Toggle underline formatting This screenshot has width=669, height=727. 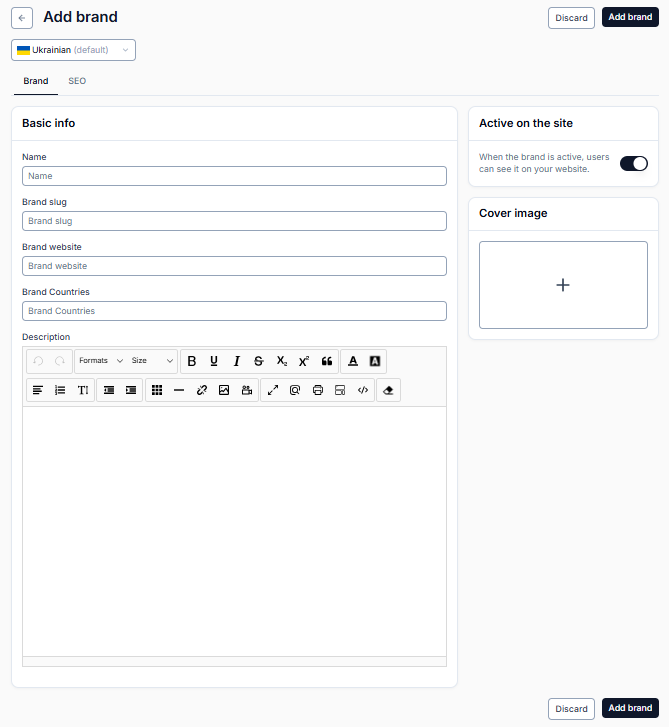pyautogui.click(x=214, y=361)
